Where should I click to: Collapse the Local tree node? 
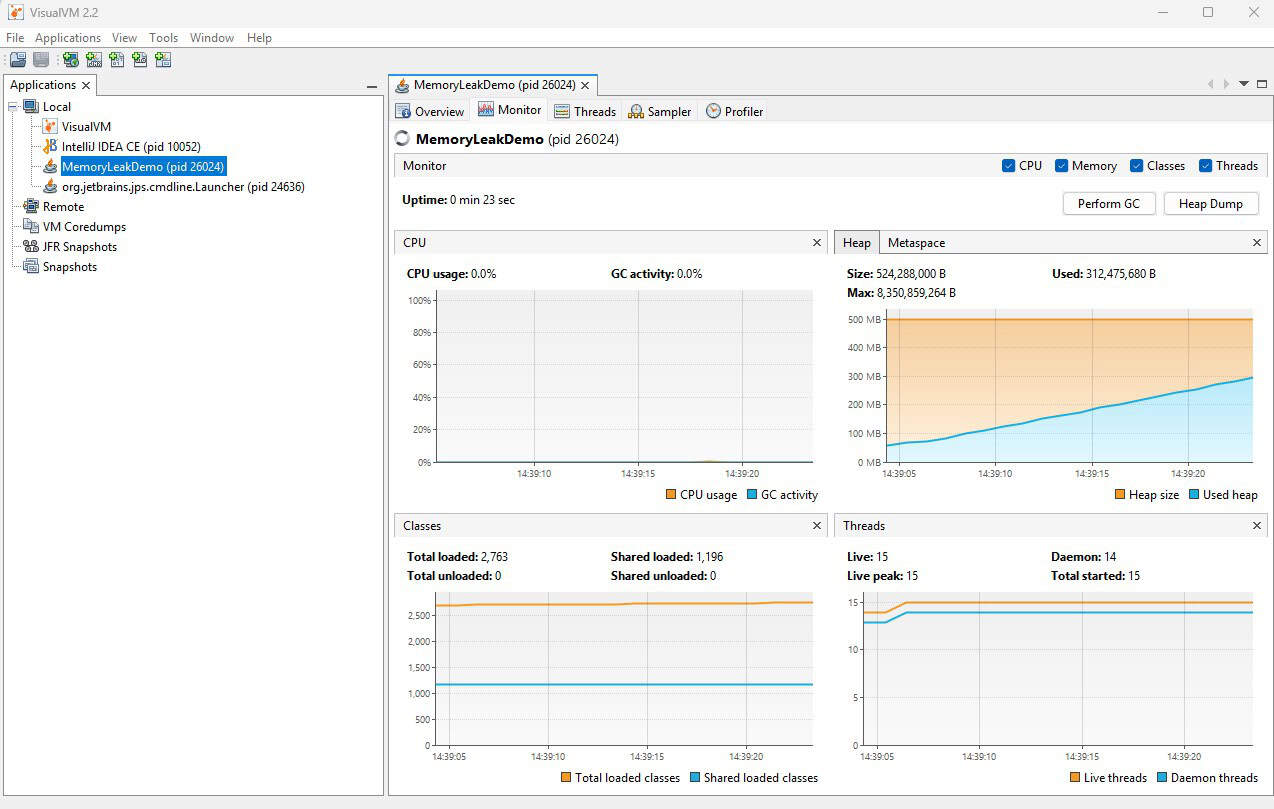[12, 107]
